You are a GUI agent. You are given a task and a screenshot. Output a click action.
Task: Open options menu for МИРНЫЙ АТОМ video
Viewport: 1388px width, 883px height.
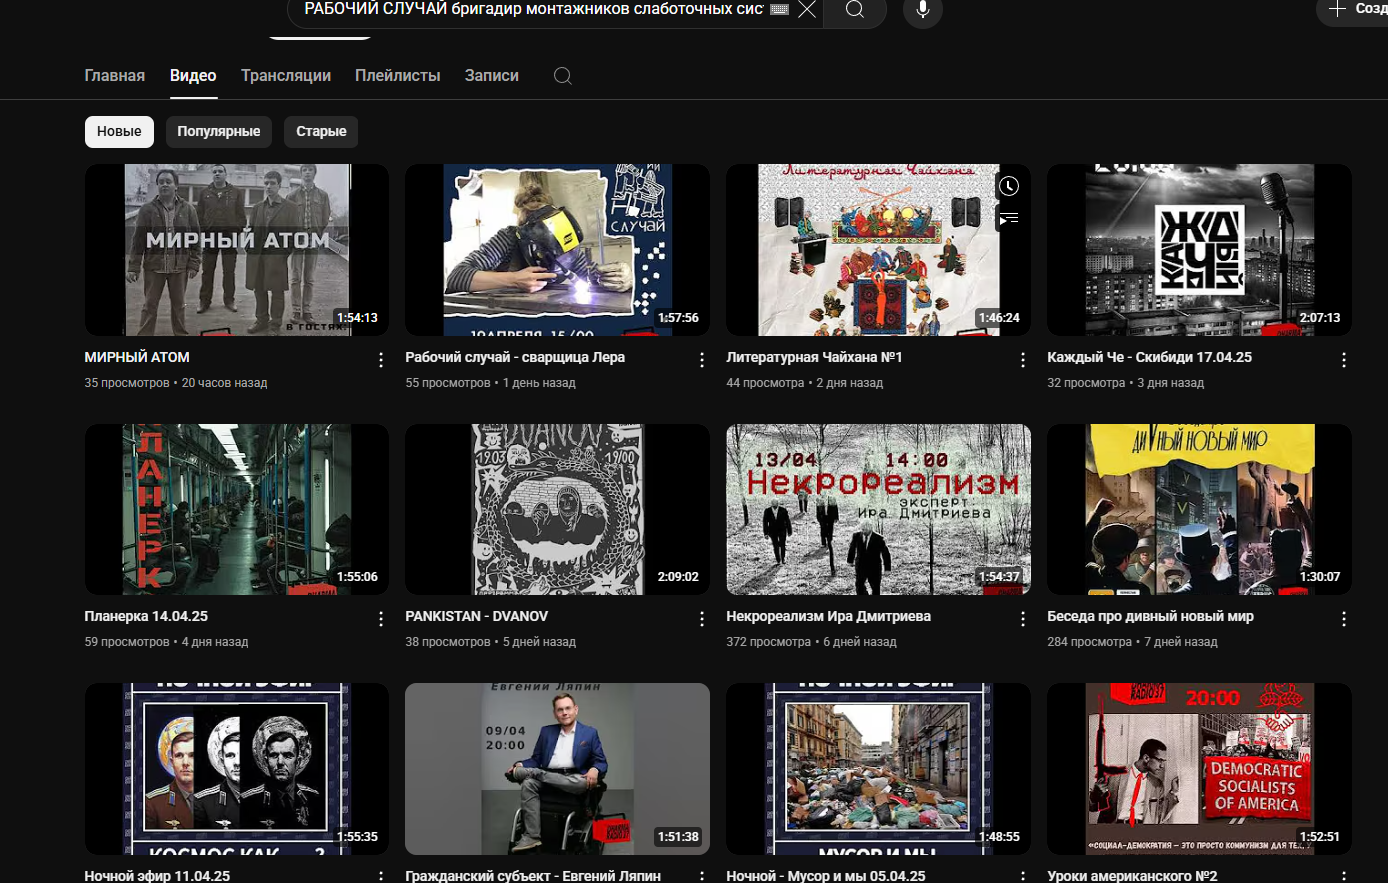pos(381,360)
